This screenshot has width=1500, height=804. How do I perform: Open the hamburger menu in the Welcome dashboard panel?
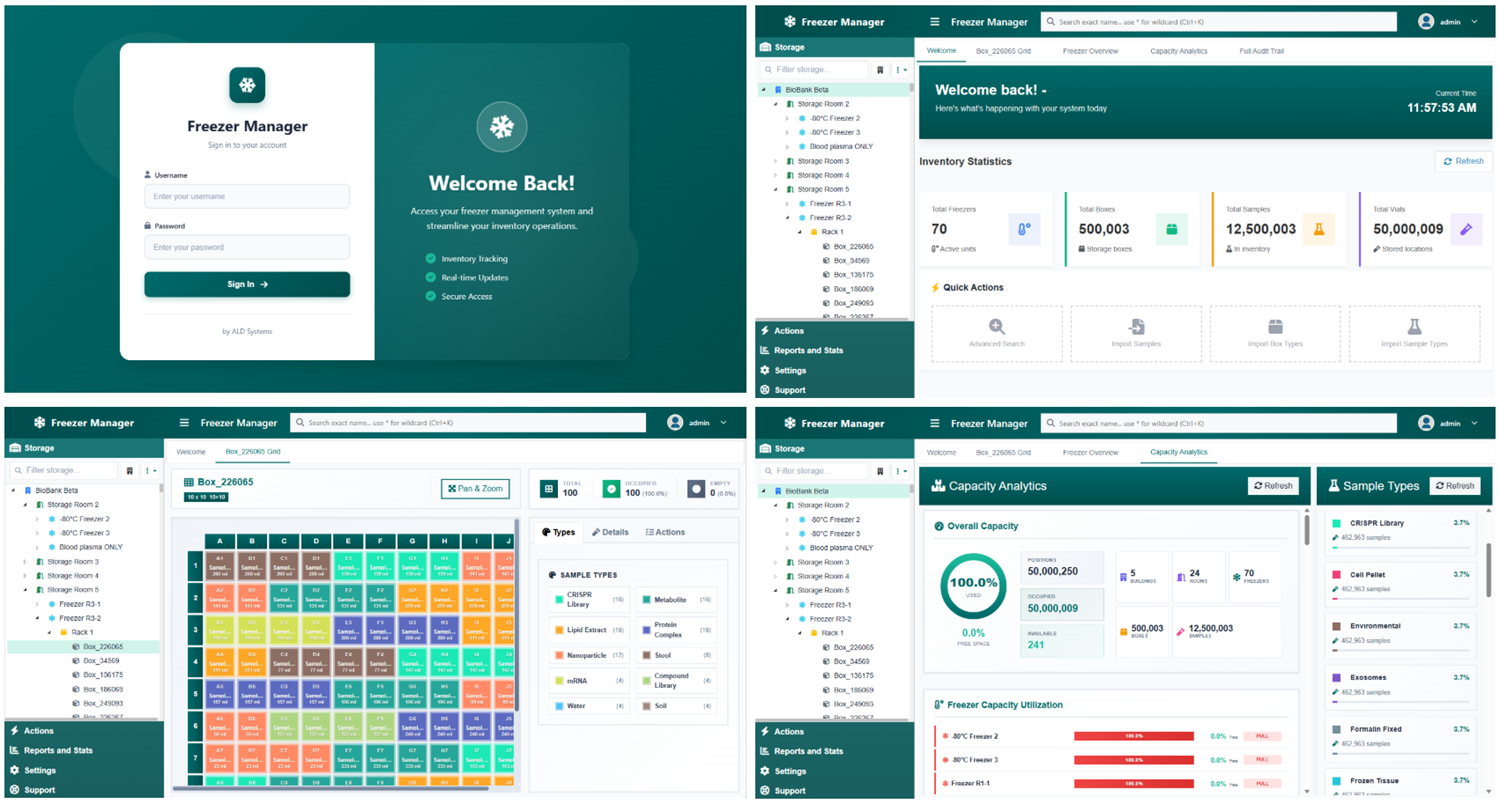pyautogui.click(x=934, y=22)
